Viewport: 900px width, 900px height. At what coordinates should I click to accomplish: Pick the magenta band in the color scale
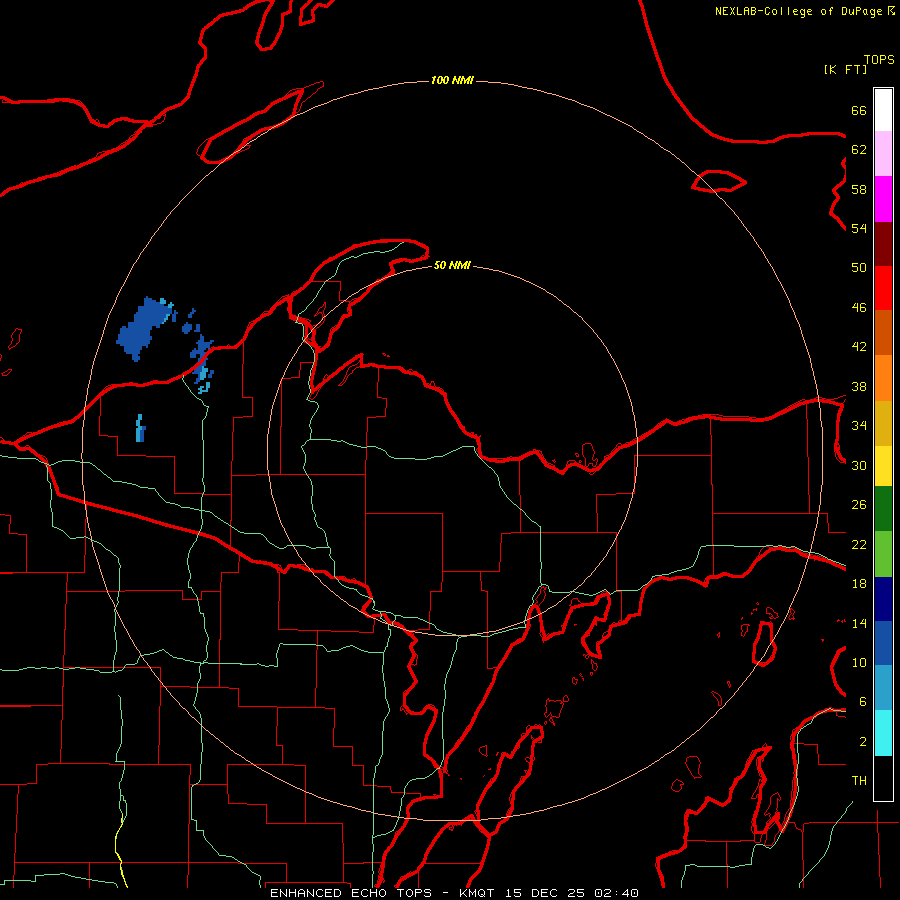(x=883, y=199)
